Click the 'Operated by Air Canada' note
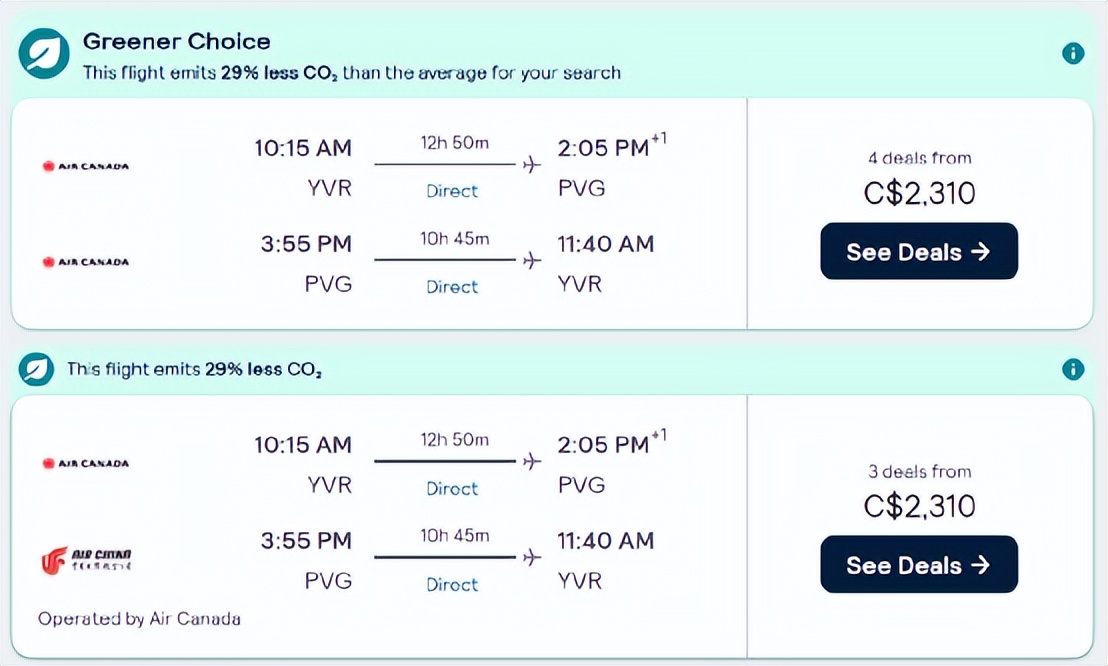Screen dimensions: 1108x666 tap(139, 618)
